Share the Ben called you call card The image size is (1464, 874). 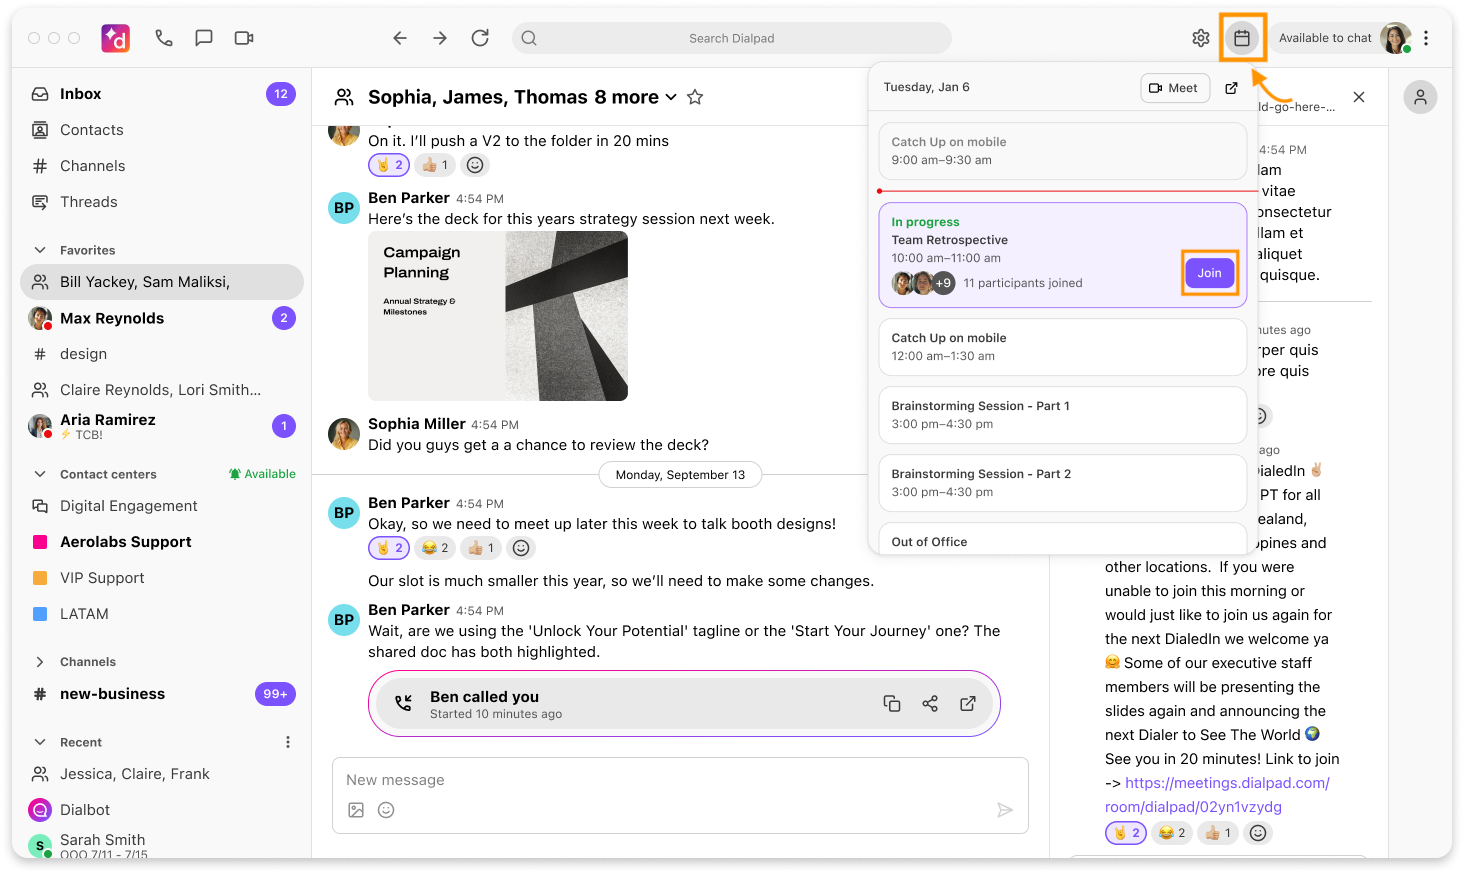930,704
